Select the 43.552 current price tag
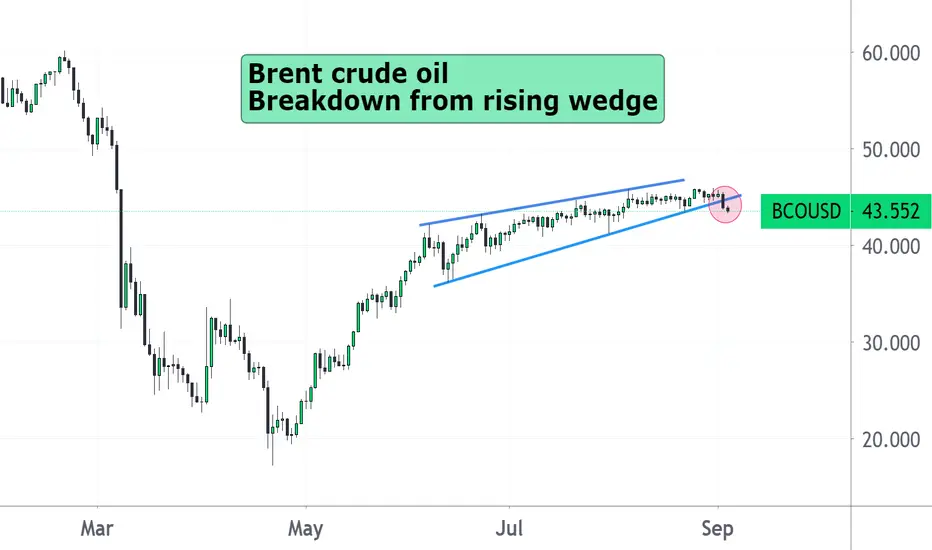The height and width of the screenshot is (550, 932). click(890, 211)
